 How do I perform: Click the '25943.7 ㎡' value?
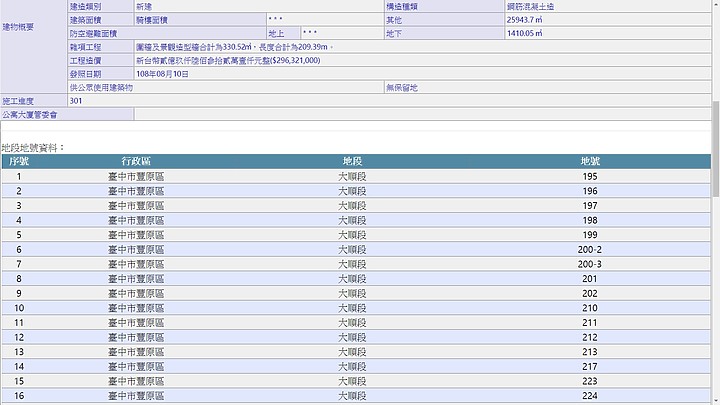click(x=524, y=20)
